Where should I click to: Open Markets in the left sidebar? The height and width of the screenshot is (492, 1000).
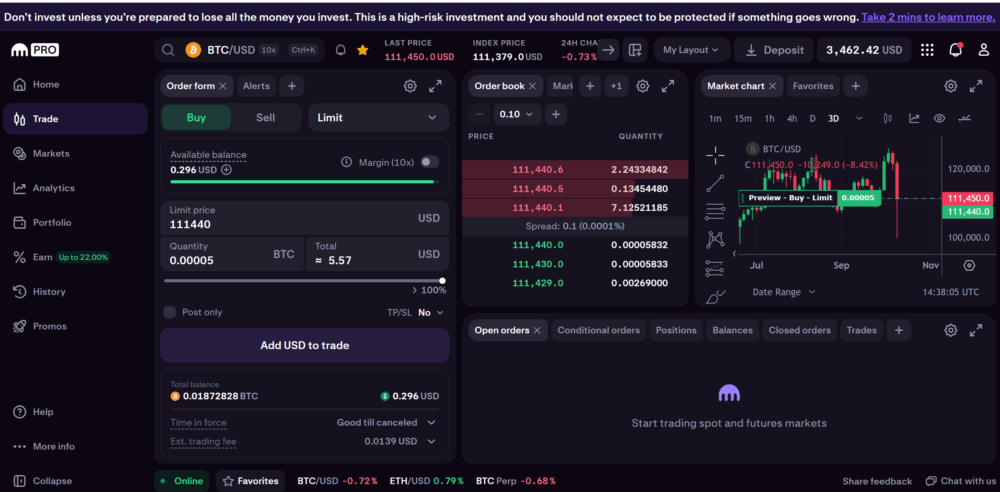[x=51, y=153]
